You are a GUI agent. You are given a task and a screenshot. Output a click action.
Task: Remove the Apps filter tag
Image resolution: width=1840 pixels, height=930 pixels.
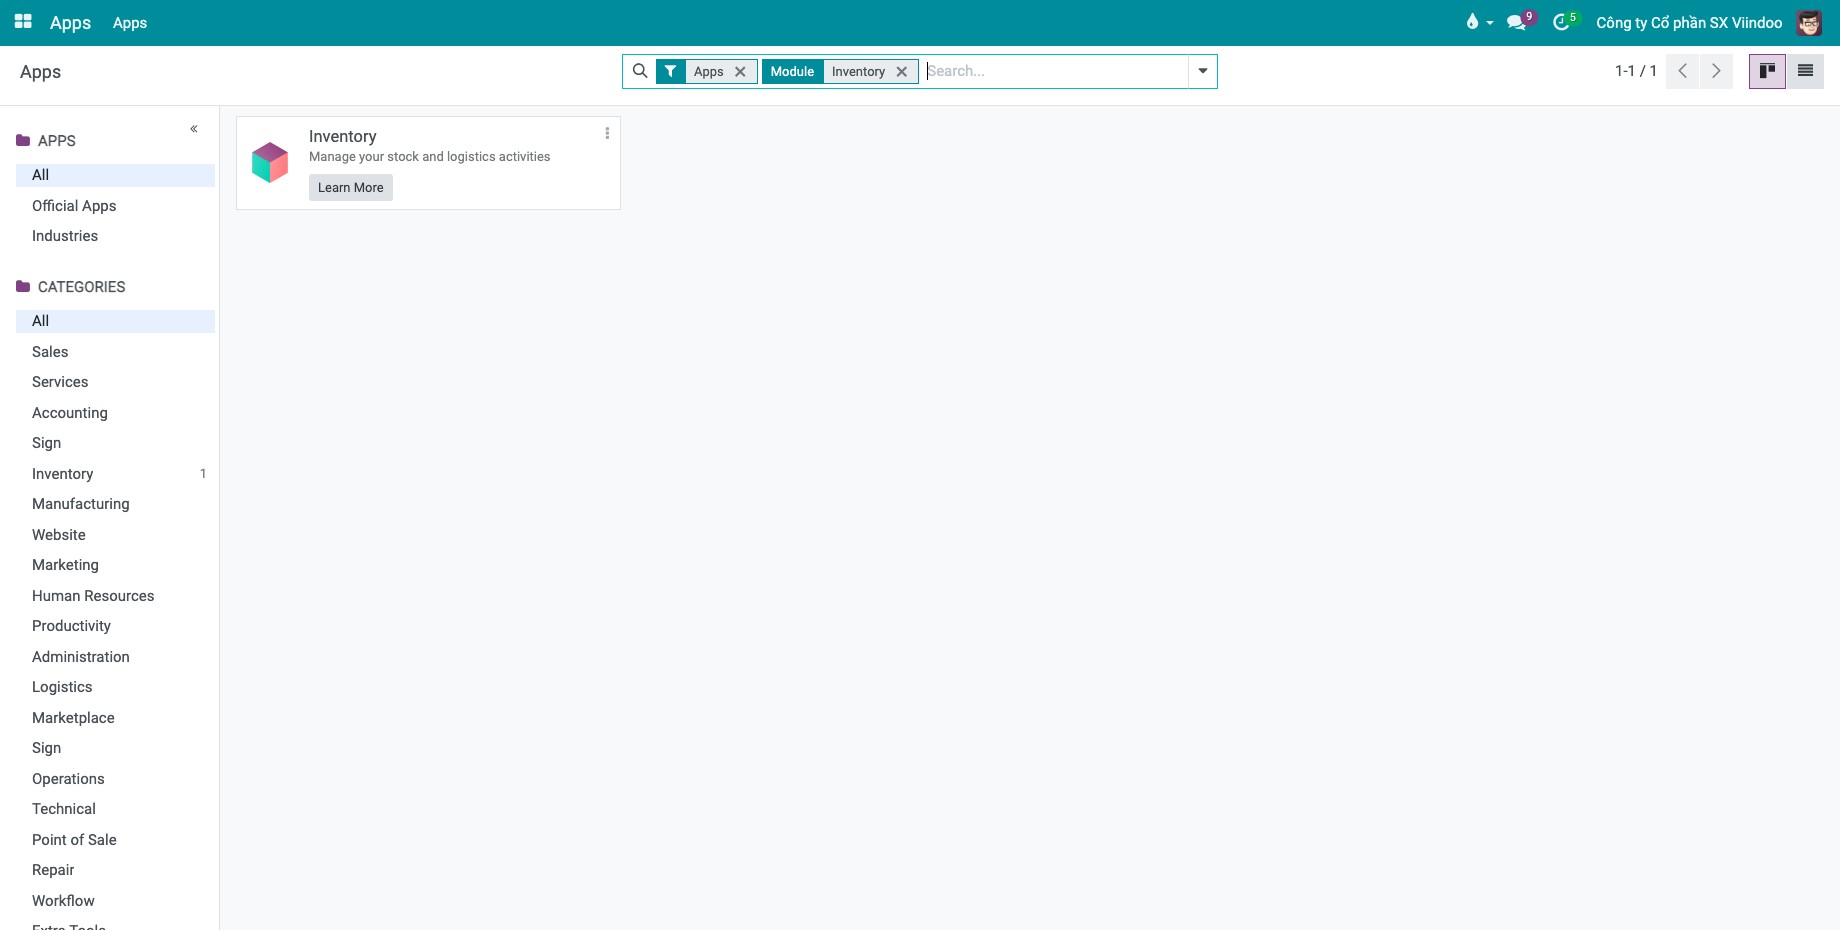pos(740,72)
